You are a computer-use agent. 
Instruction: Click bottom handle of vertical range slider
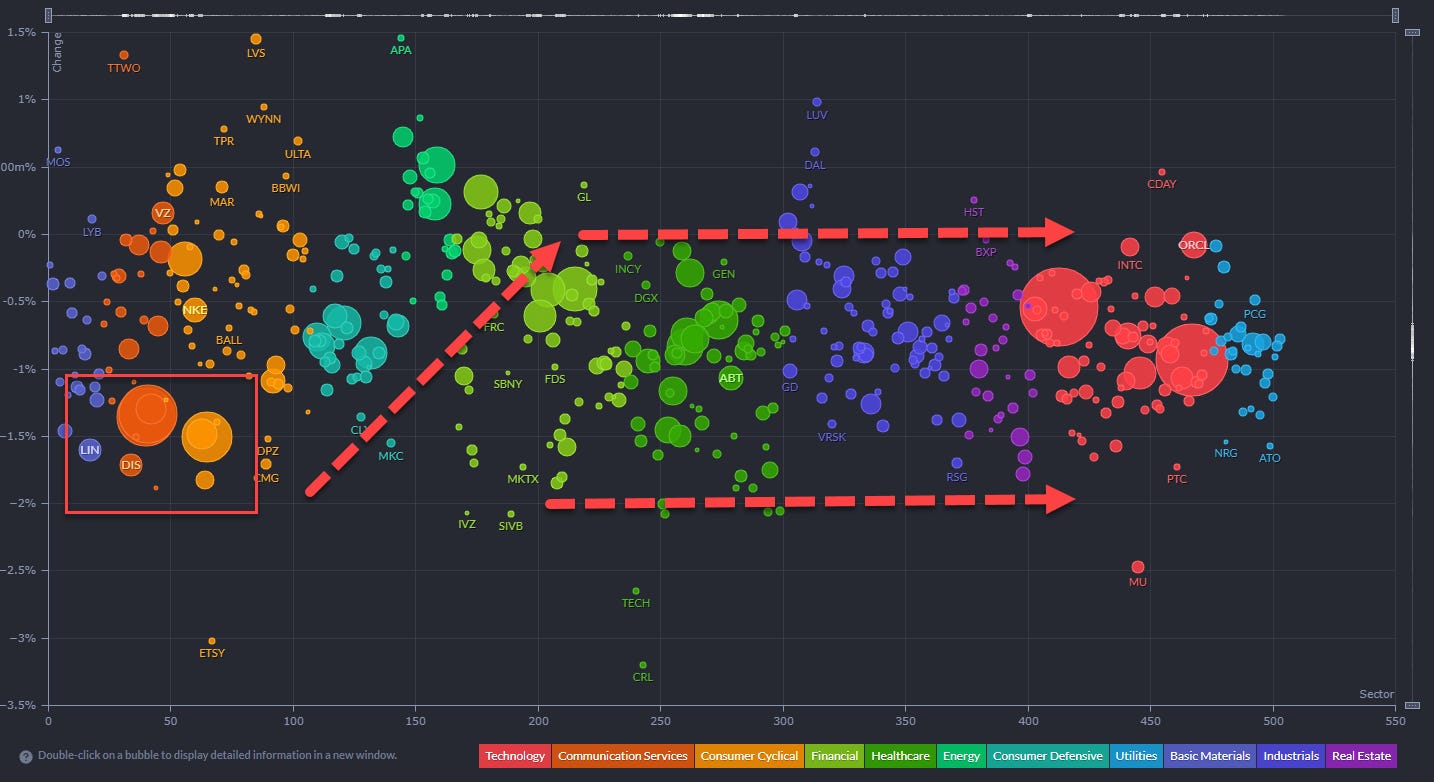pos(1412,705)
